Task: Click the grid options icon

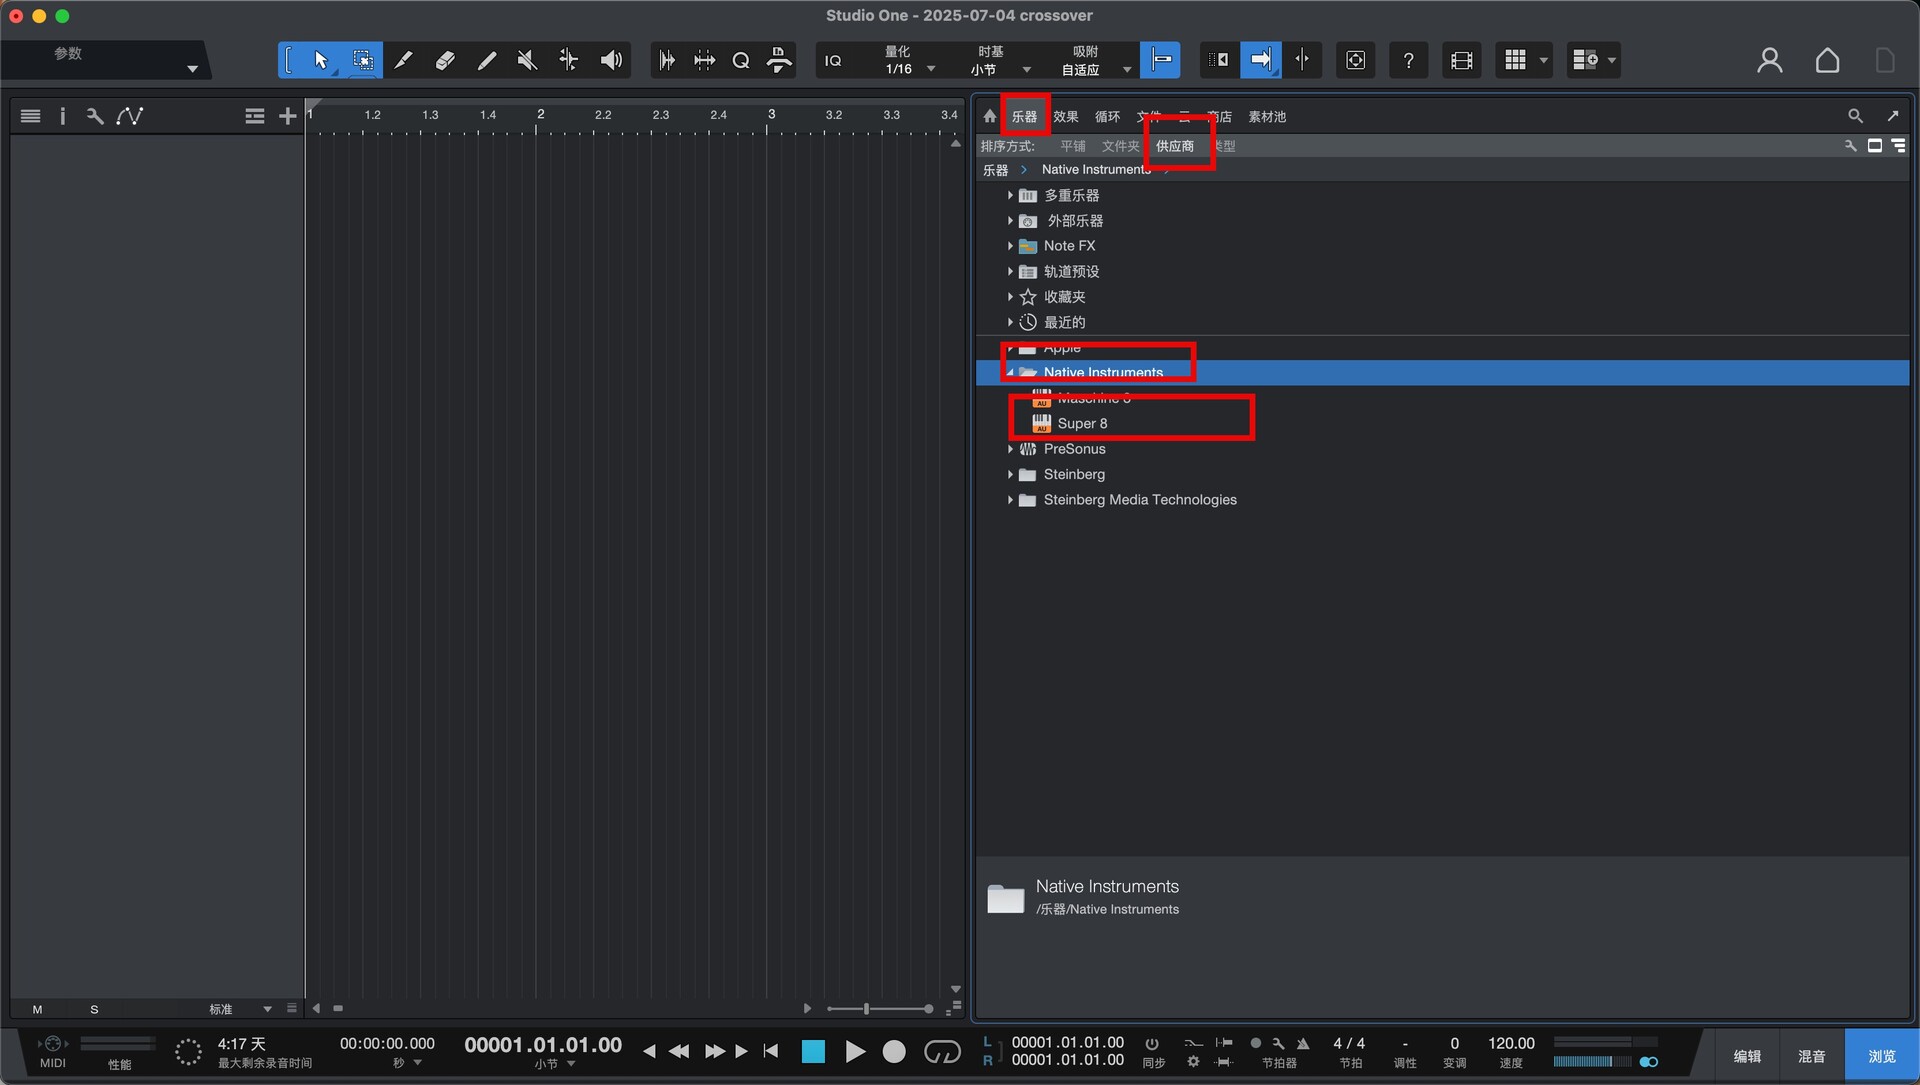Action: point(1515,60)
